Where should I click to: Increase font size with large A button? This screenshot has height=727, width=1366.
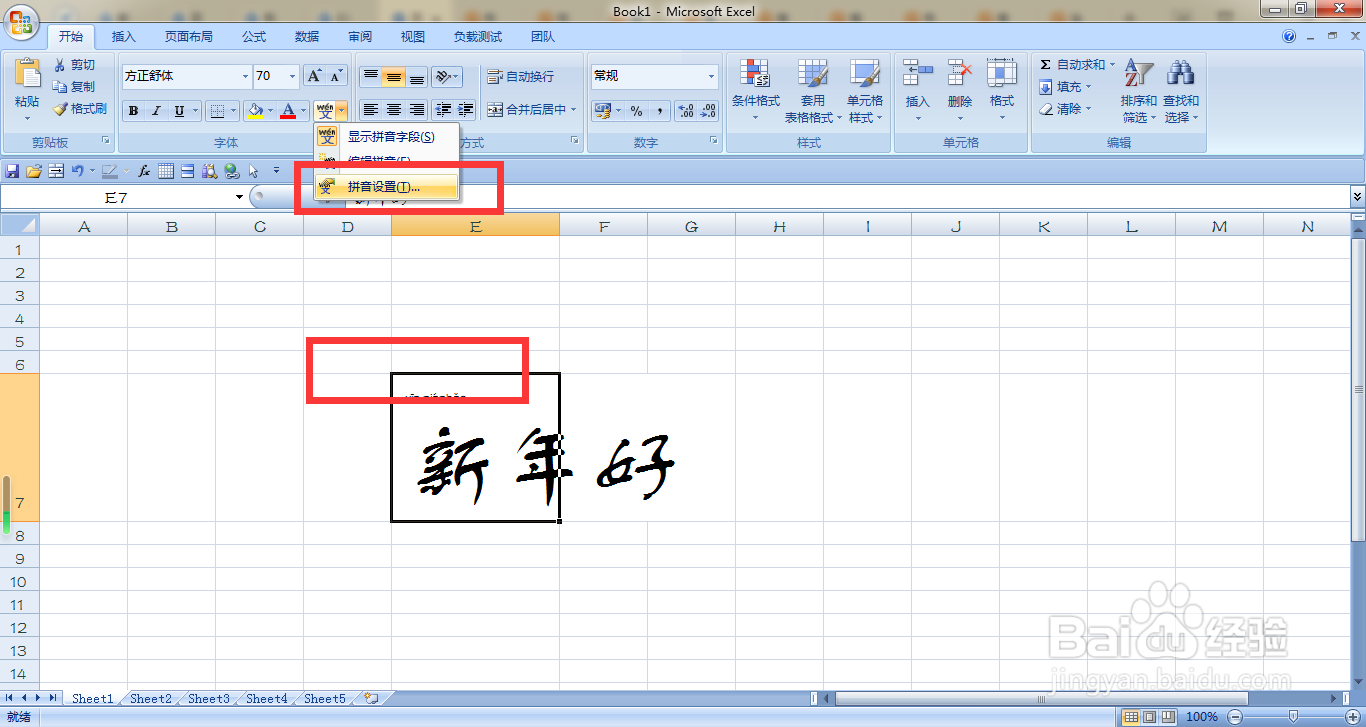(x=314, y=76)
